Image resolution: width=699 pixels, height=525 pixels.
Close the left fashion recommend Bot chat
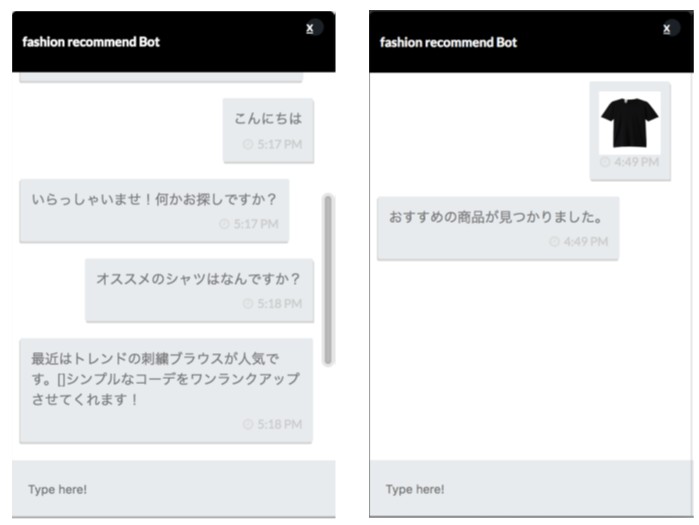(310, 29)
